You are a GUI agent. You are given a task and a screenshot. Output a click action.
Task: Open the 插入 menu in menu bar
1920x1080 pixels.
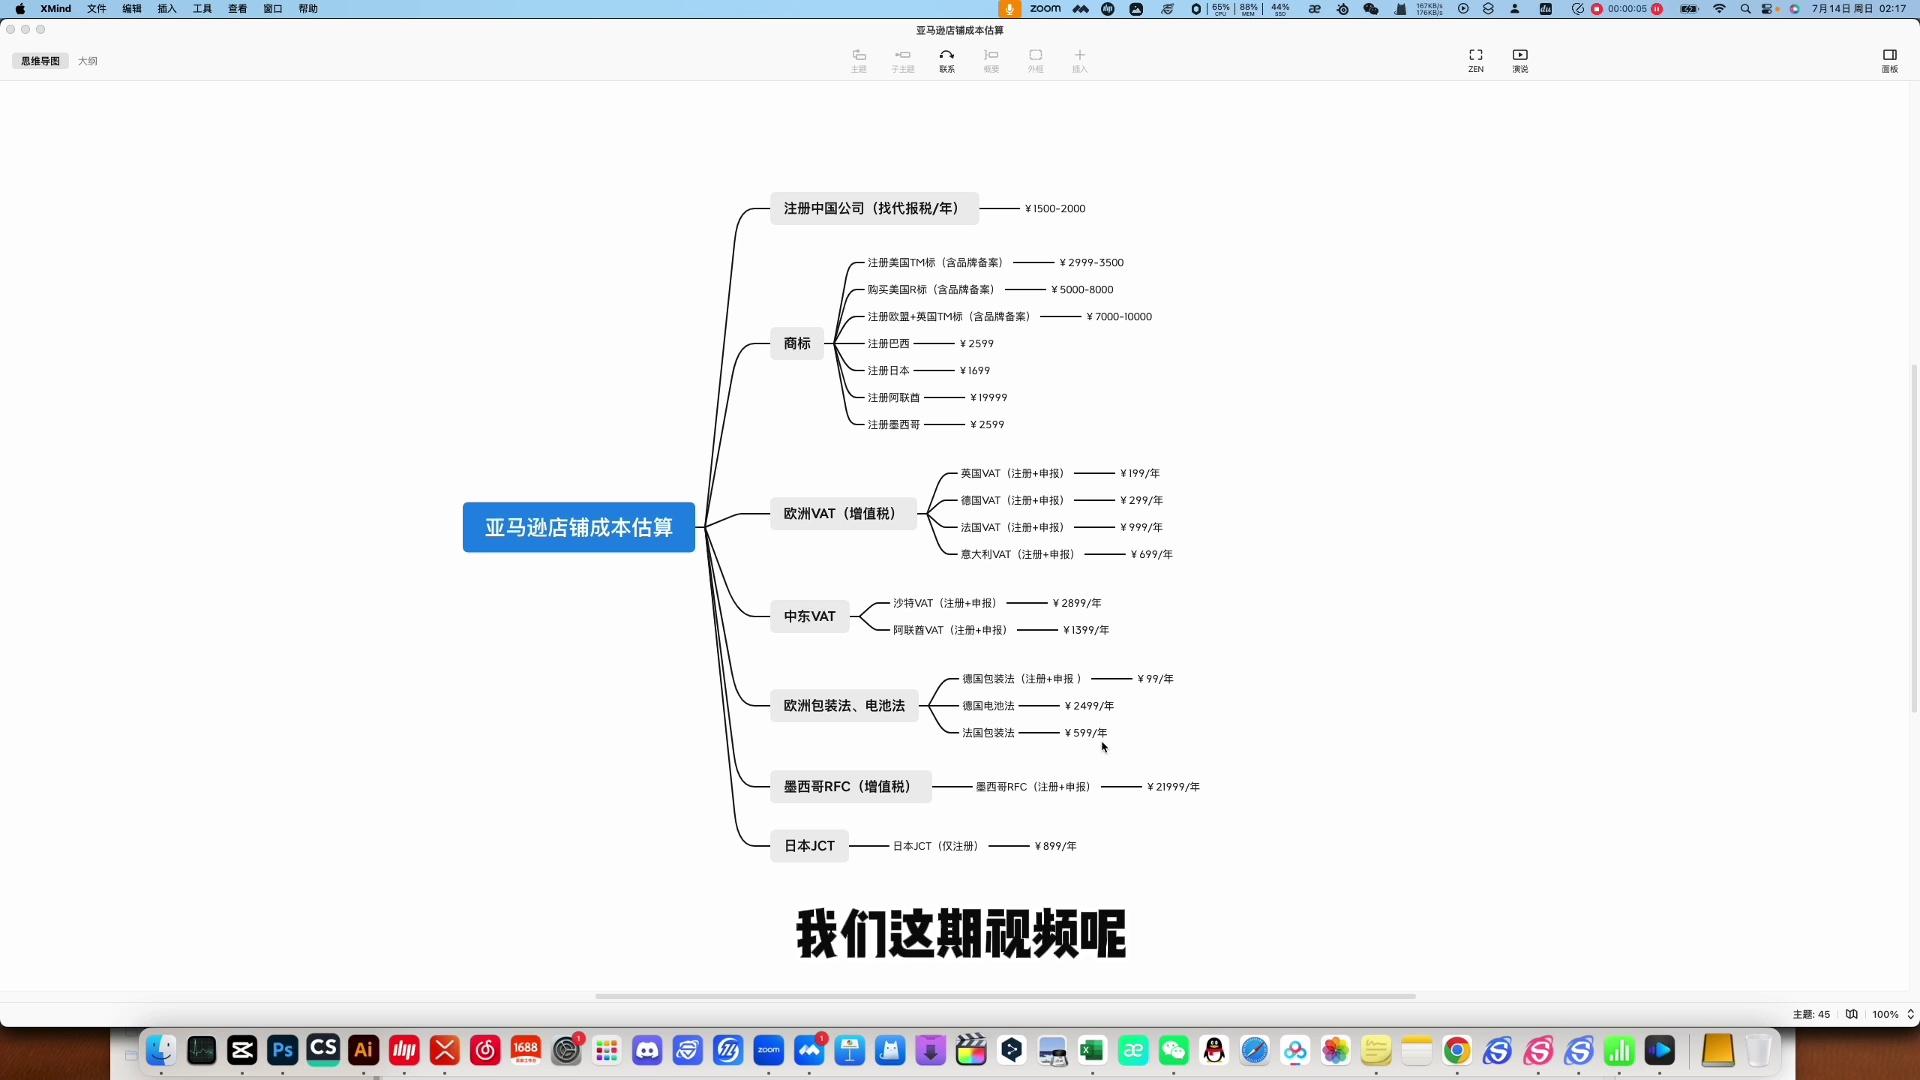pos(167,9)
